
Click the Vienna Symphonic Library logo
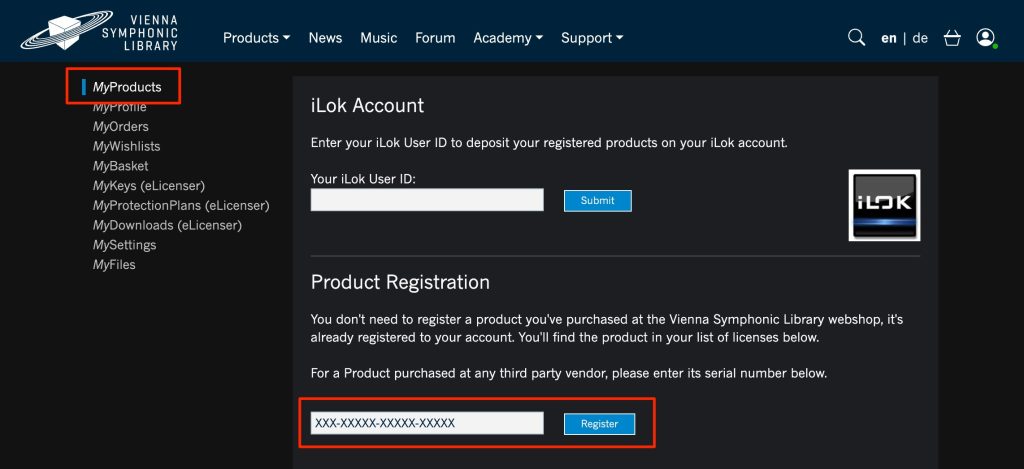click(x=100, y=32)
